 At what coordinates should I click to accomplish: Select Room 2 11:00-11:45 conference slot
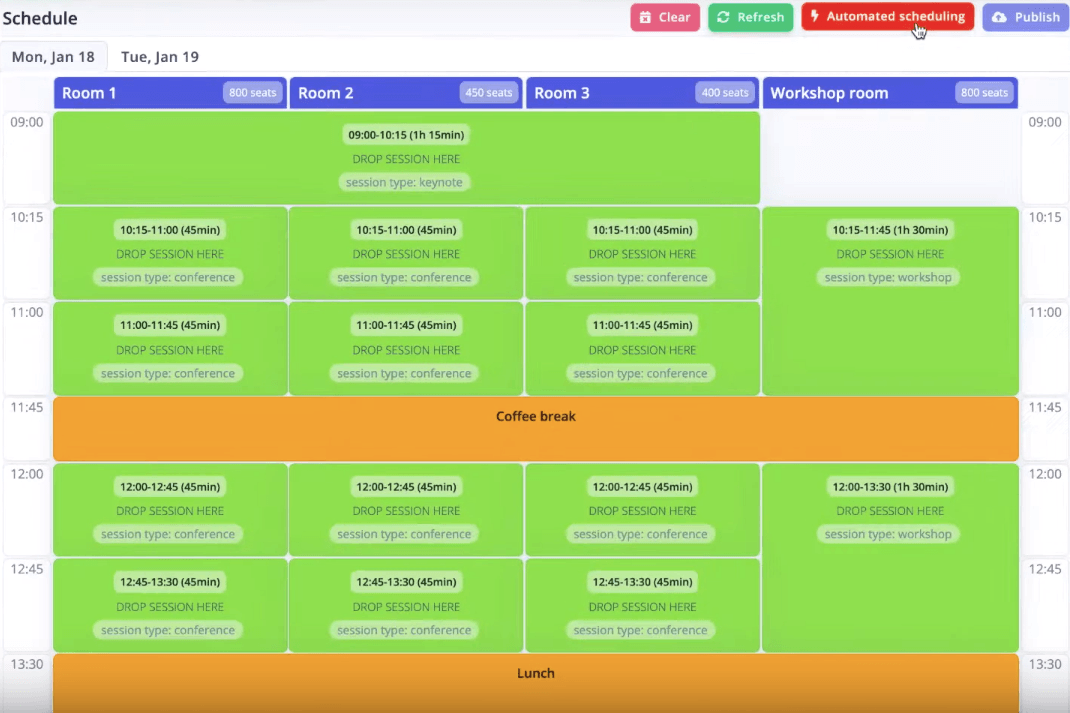[406, 349]
